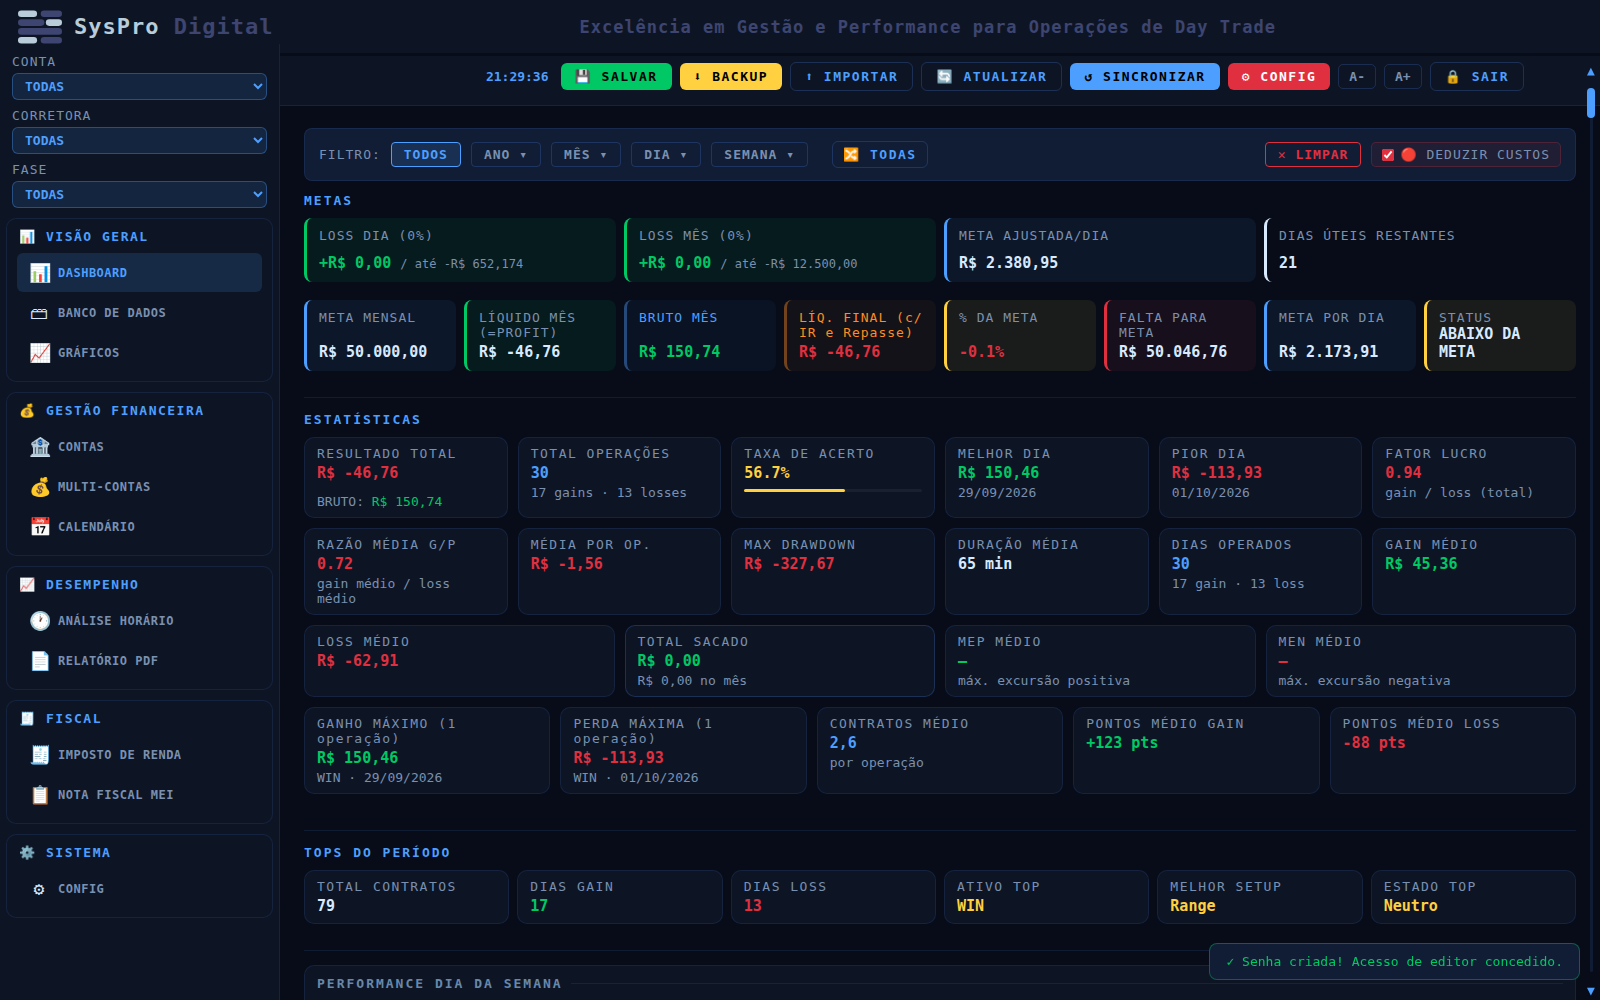Click the Sair lock button

(1477, 77)
